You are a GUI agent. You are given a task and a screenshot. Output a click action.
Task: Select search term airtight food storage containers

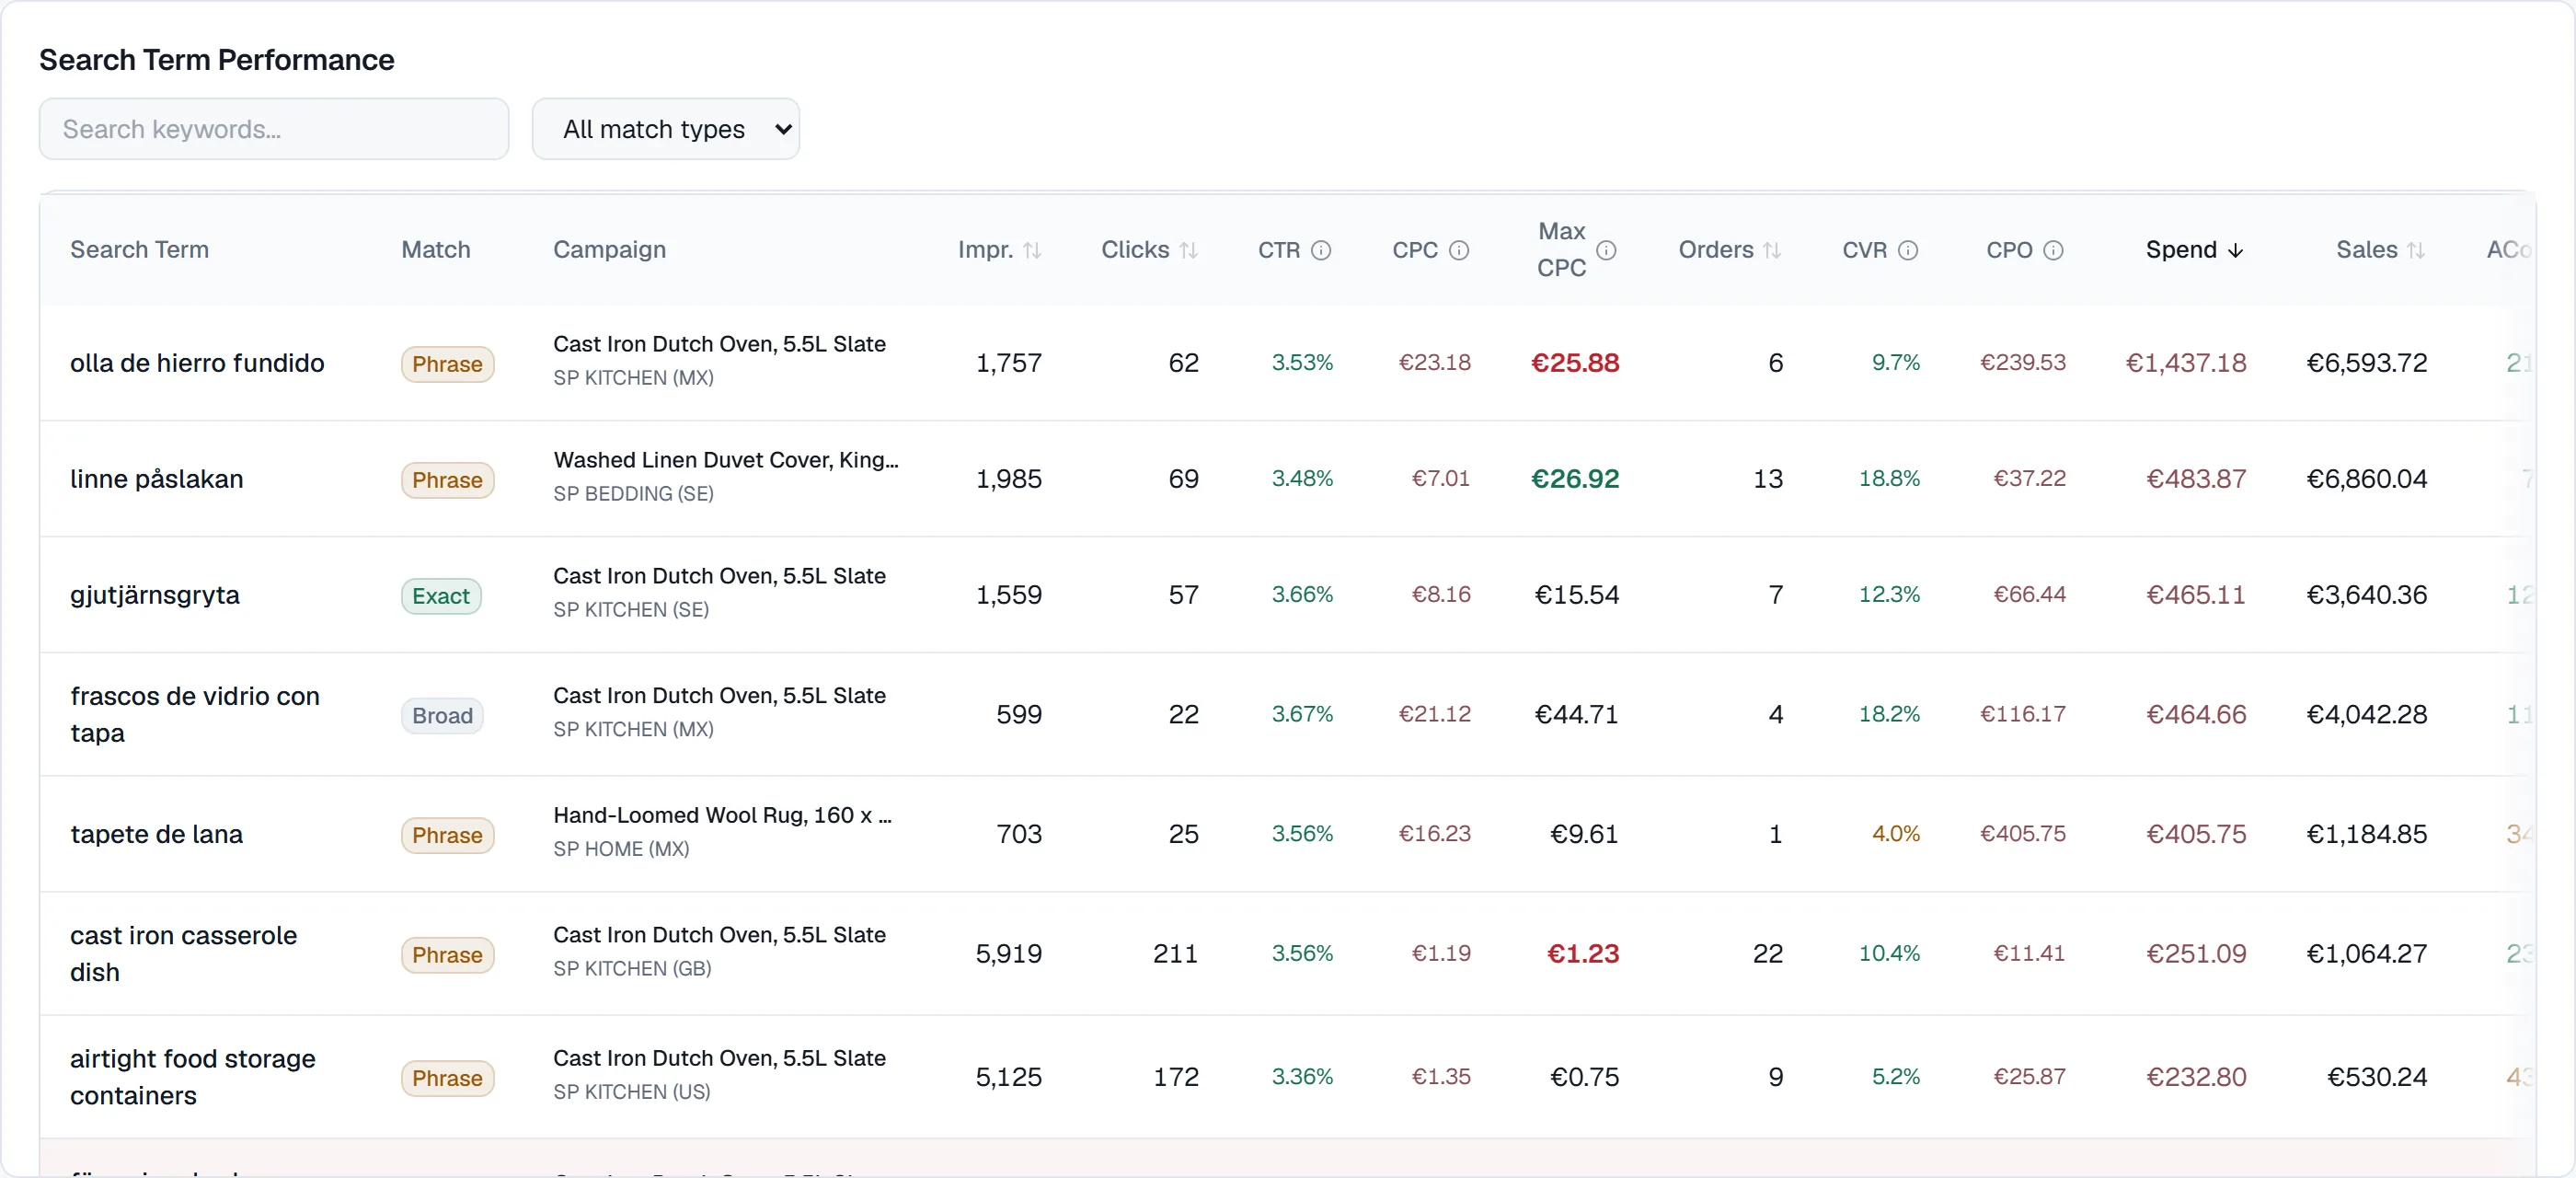click(x=193, y=1077)
